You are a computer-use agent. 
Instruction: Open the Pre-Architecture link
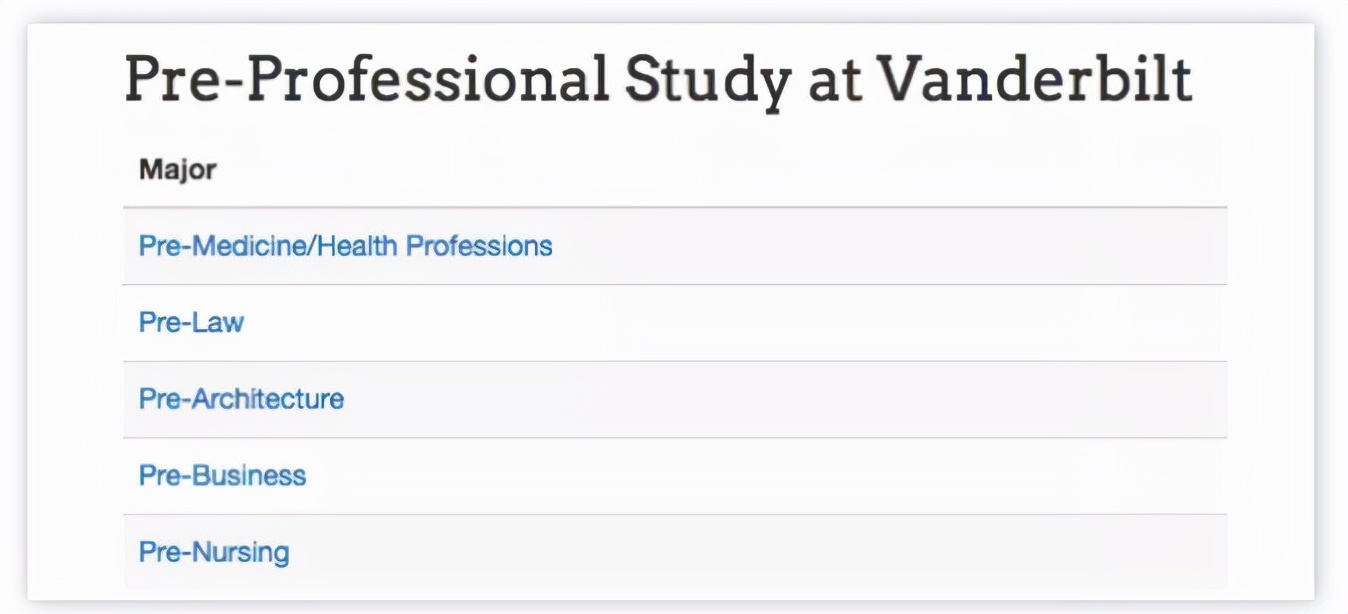click(x=241, y=399)
